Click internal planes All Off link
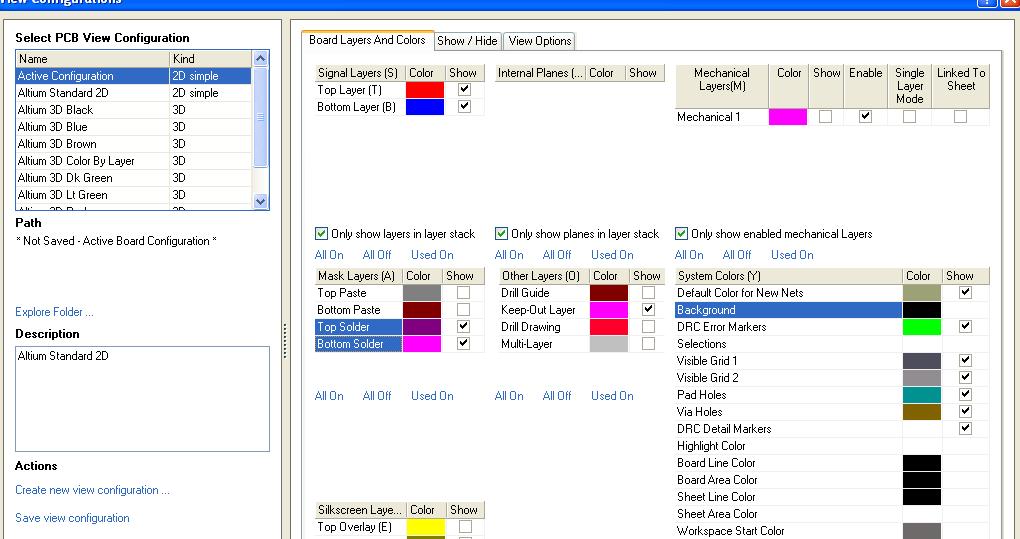This screenshot has width=1020, height=539. coord(557,255)
